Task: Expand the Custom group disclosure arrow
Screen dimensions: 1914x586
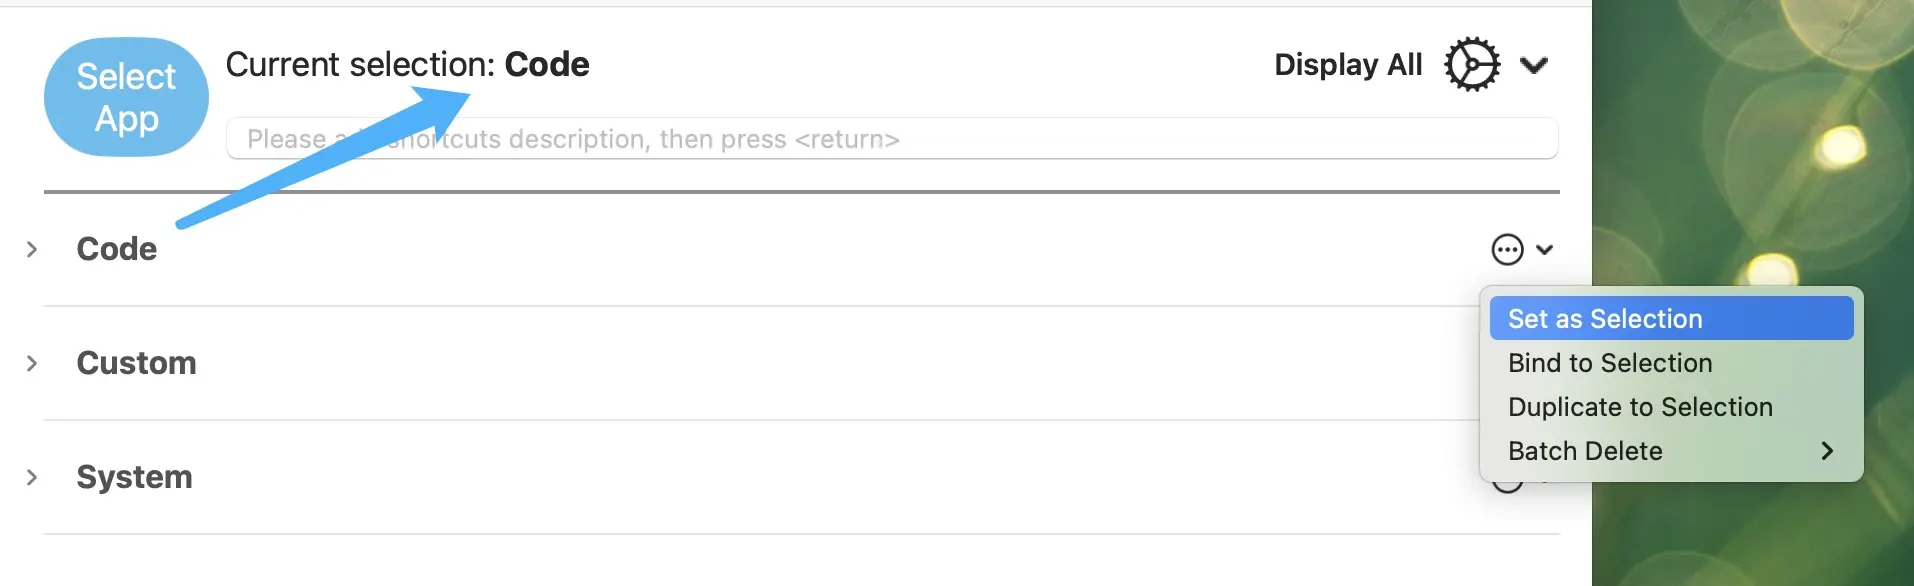Action: 32,363
